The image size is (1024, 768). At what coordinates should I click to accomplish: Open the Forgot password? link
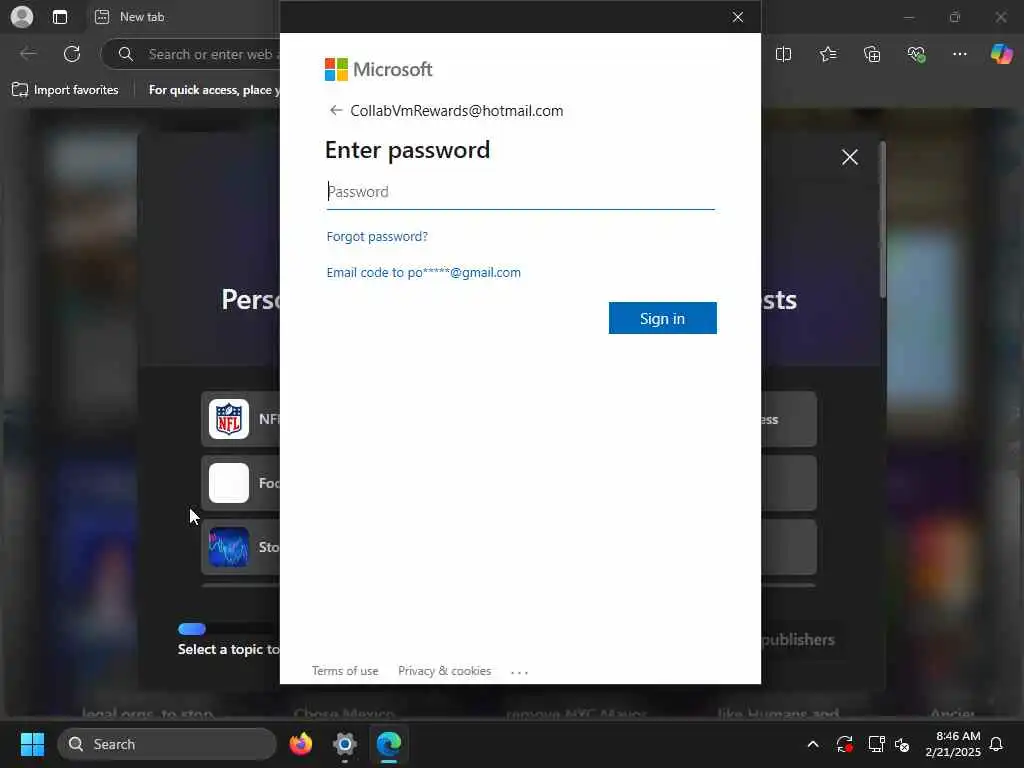click(377, 236)
